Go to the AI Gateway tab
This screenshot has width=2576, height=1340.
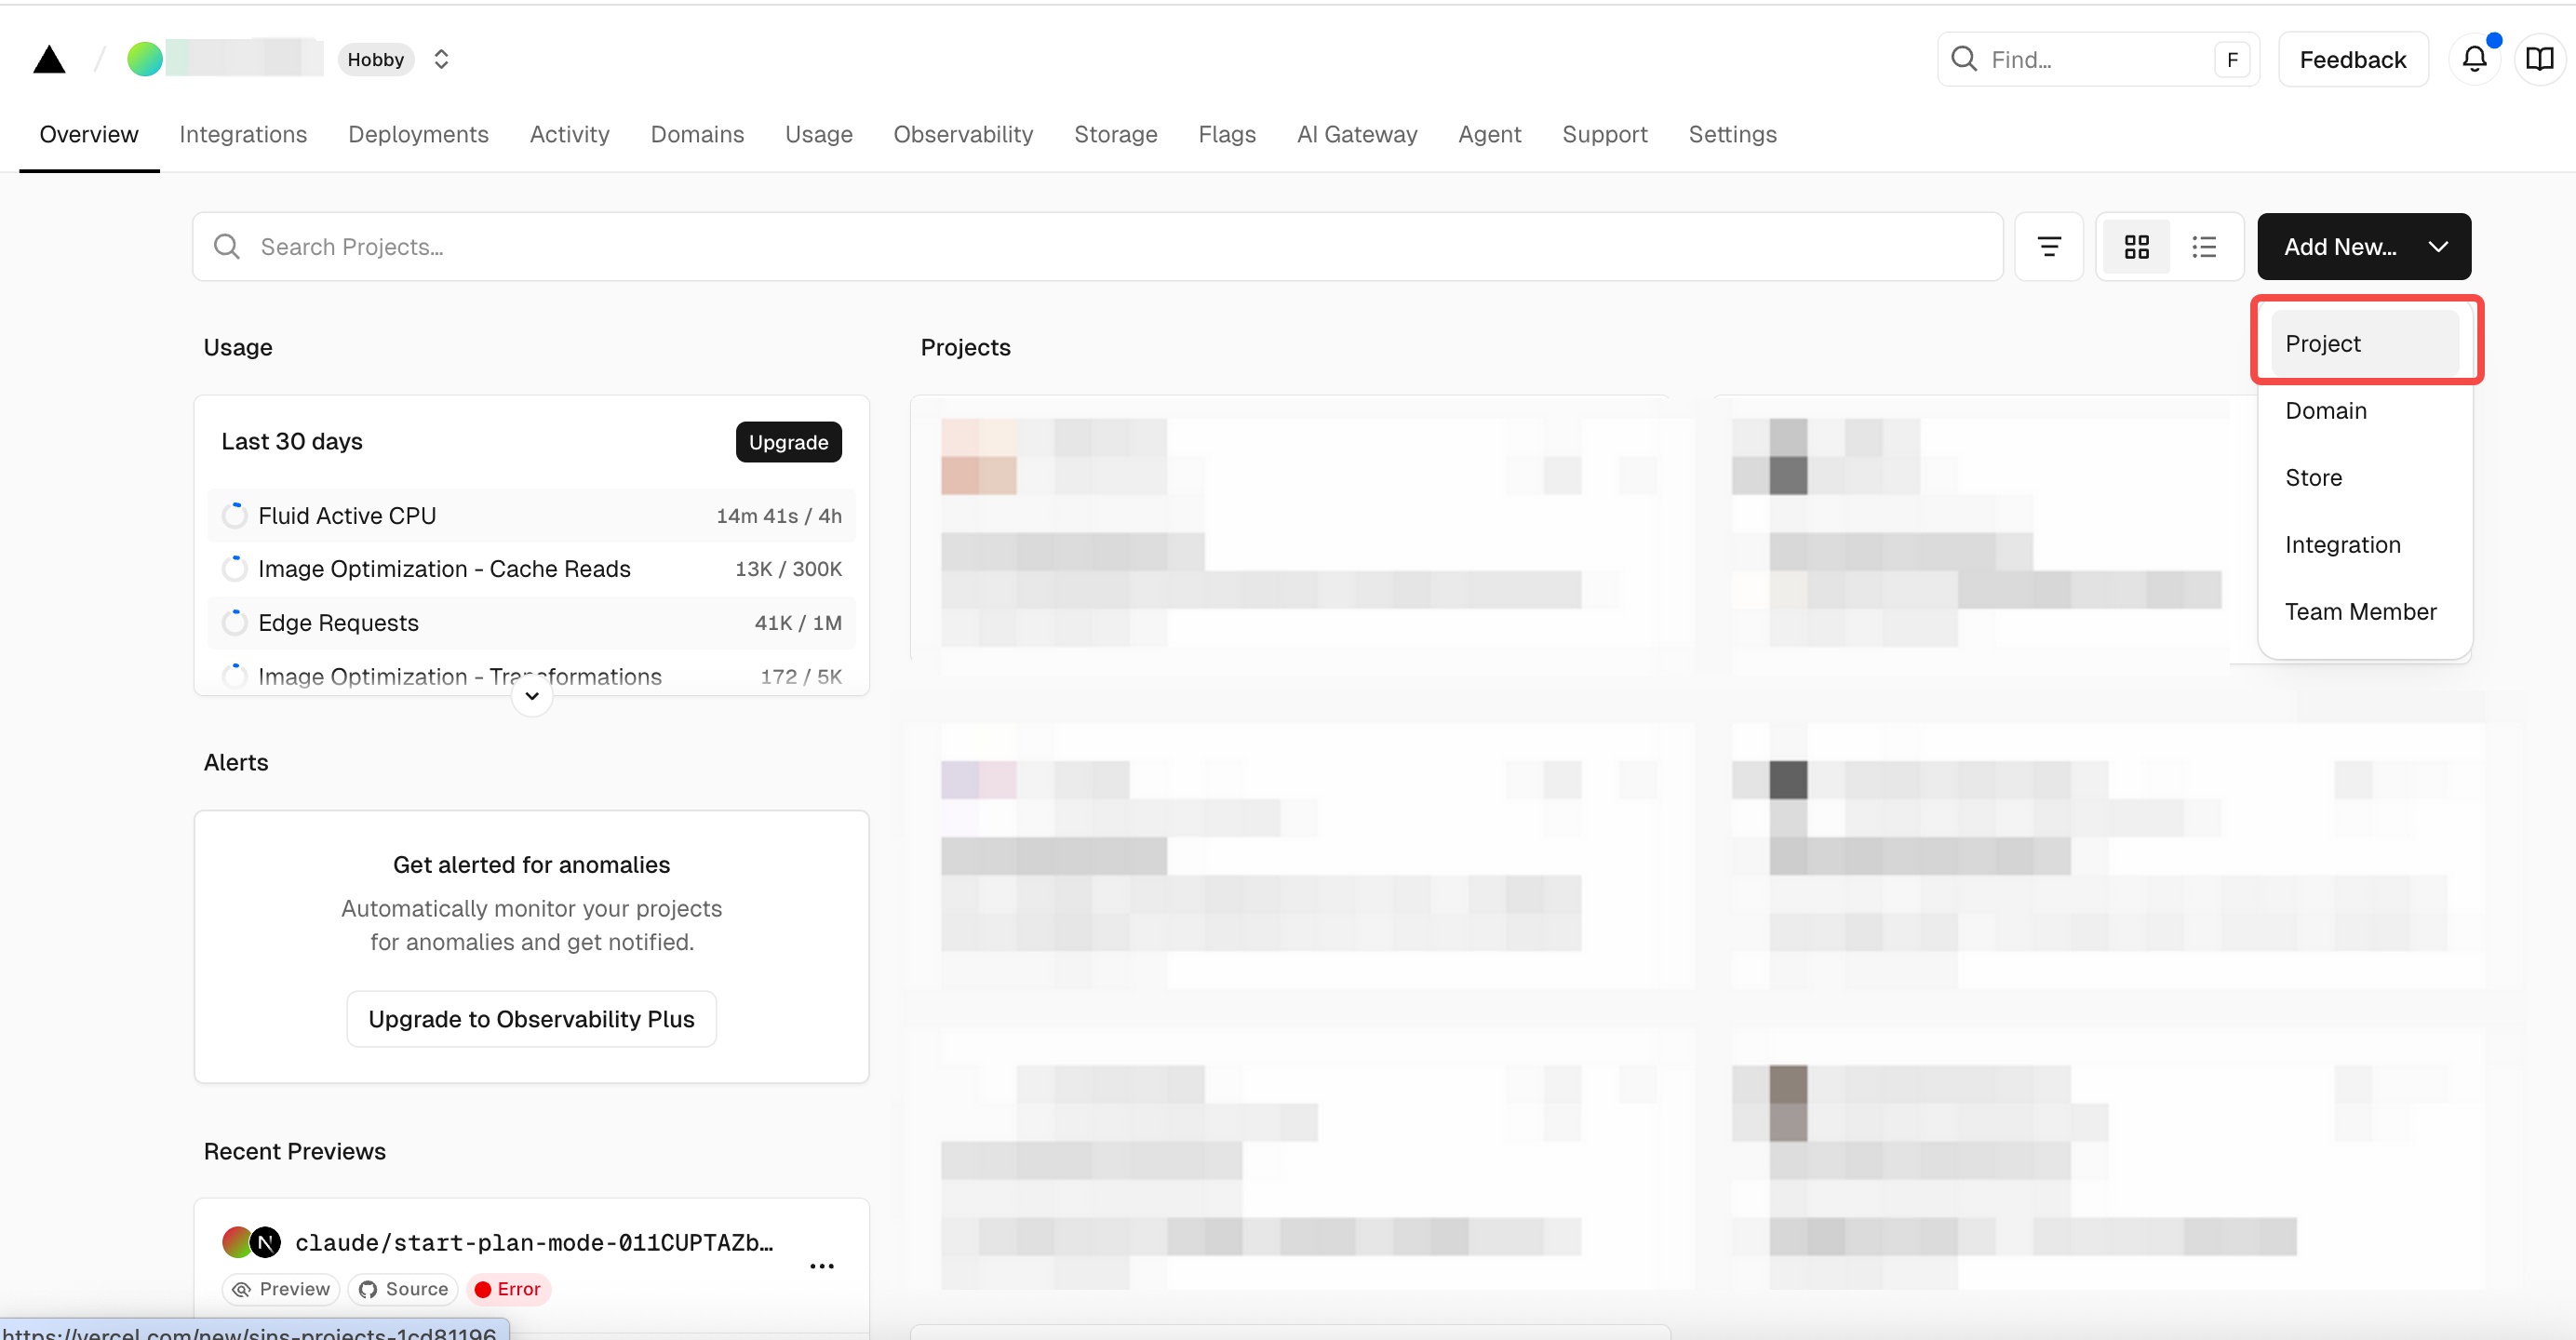[x=1356, y=134]
